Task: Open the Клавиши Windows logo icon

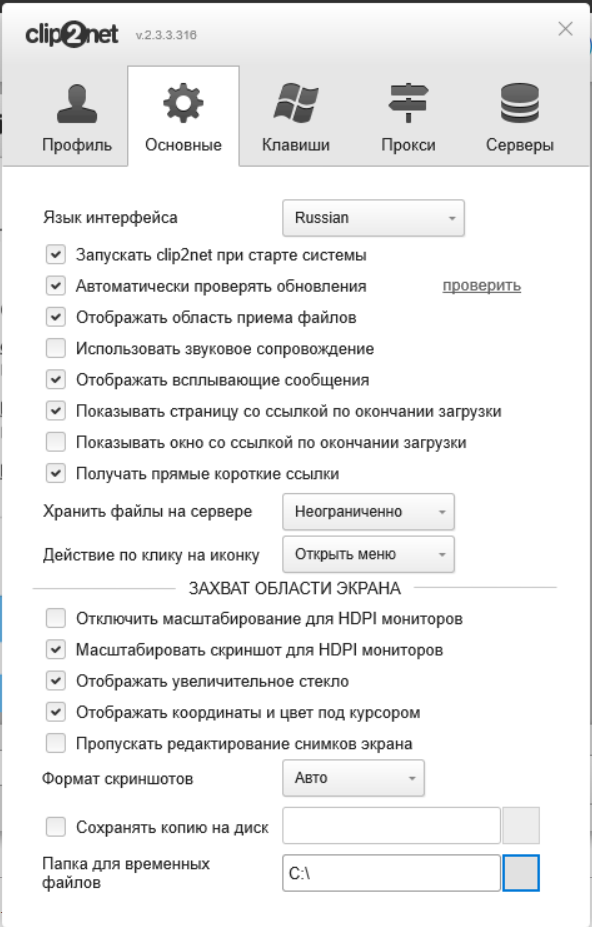Action: click(x=296, y=103)
